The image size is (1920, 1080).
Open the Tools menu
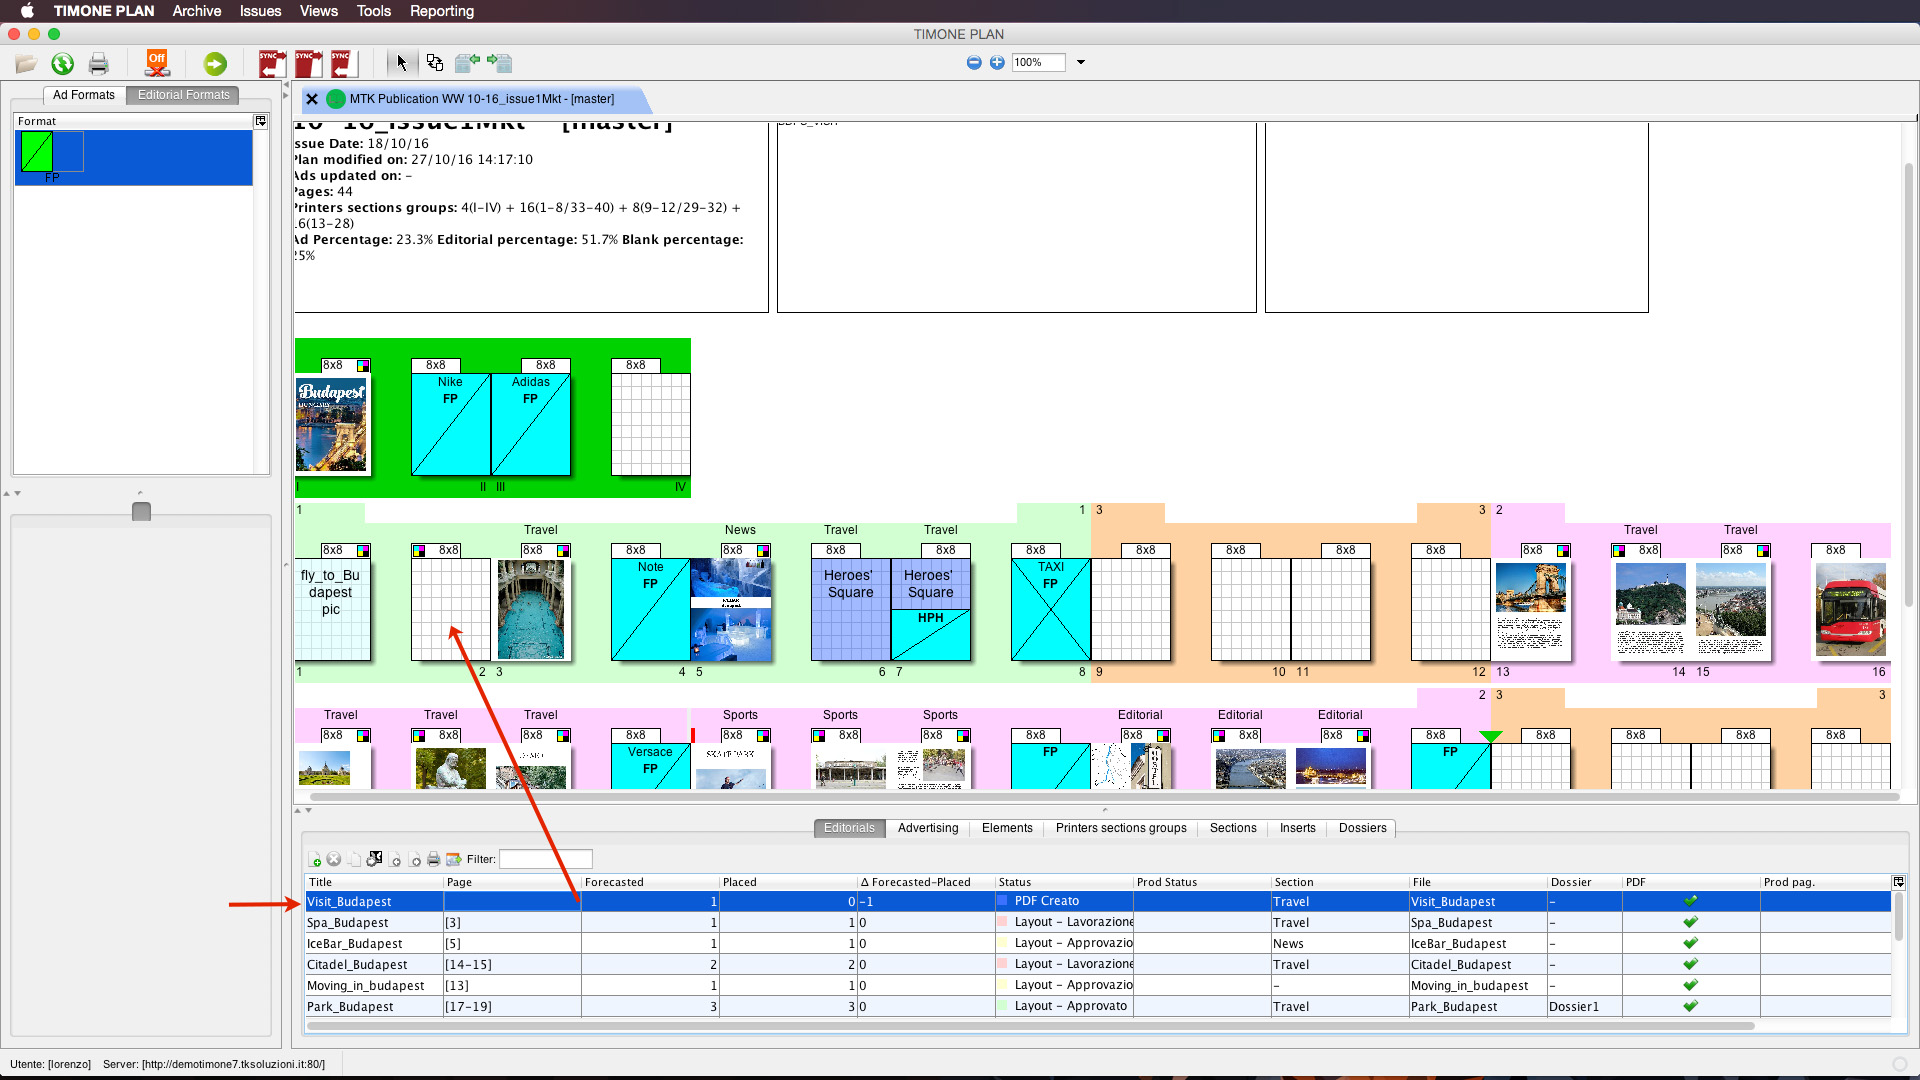[x=373, y=11]
